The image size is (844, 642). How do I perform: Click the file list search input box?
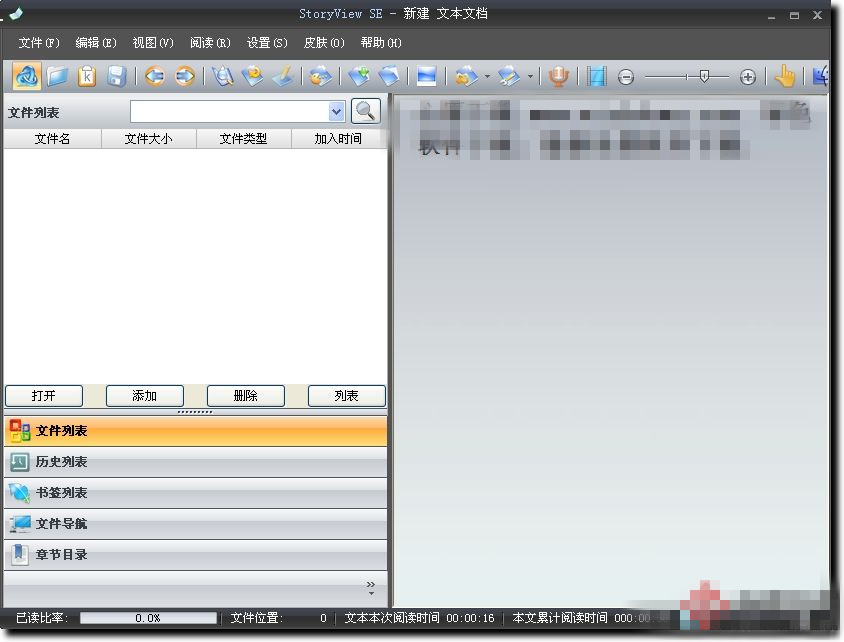230,112
